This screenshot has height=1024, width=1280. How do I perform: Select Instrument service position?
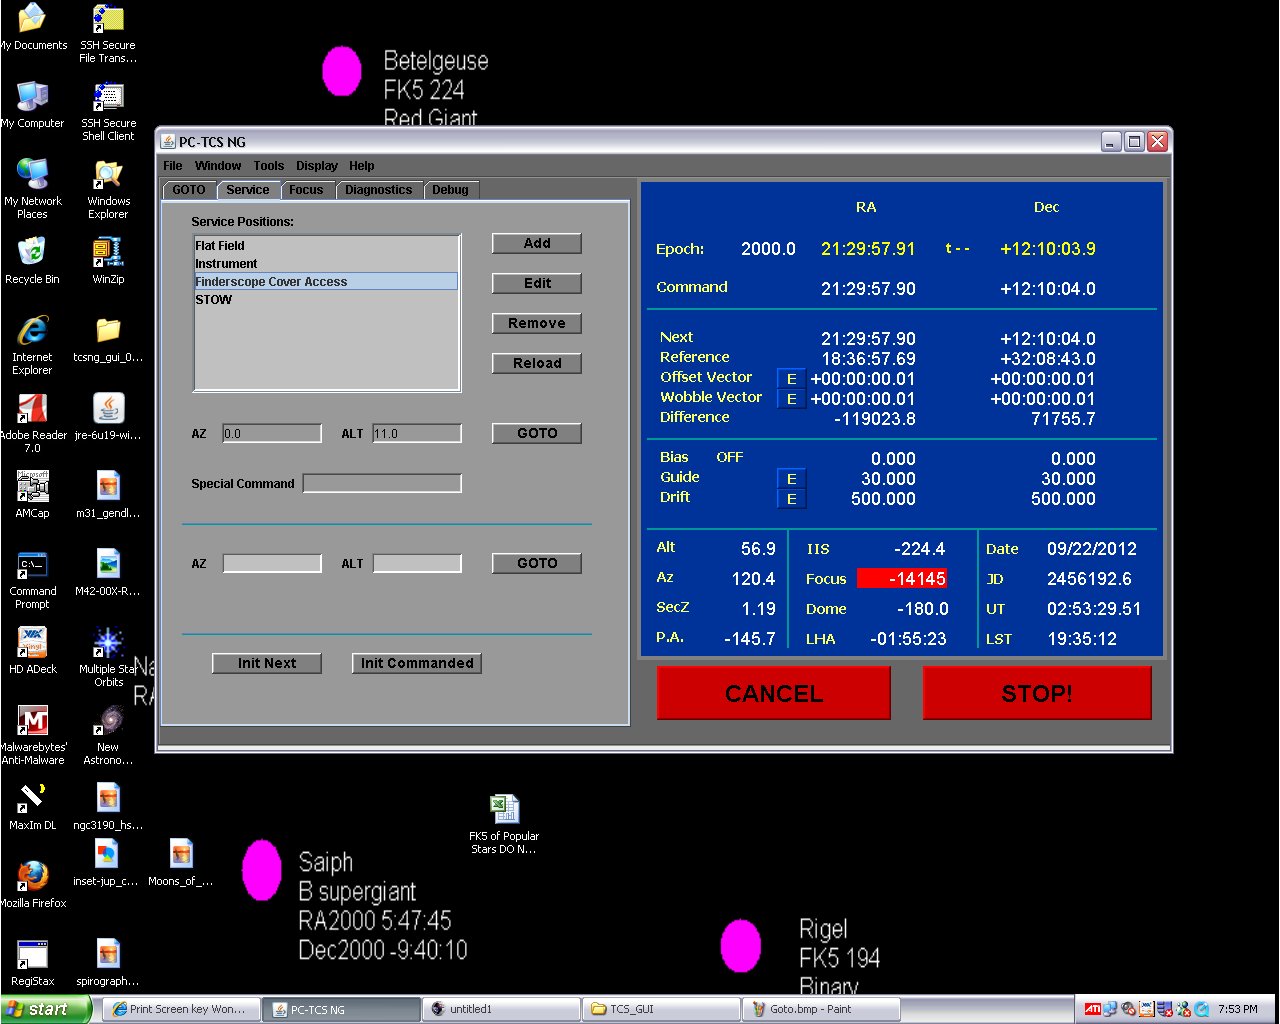326,263
